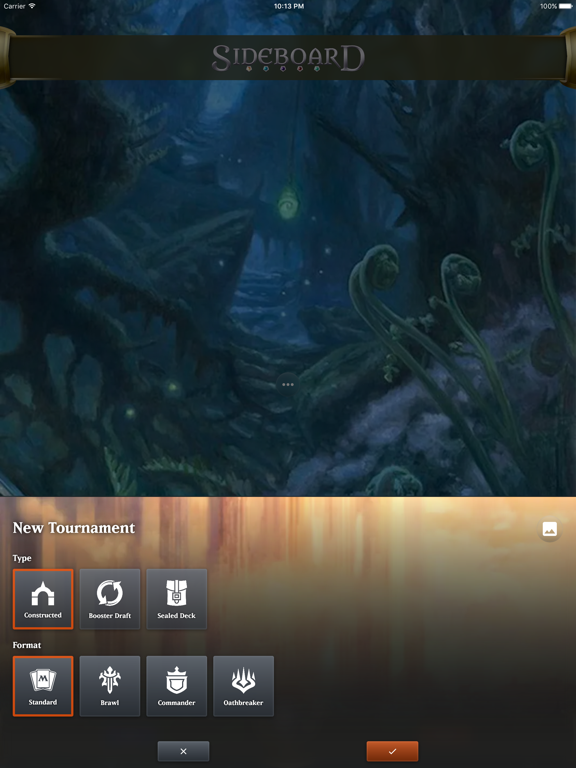Choose the Oathbreaker format
Viewport: 576px width, 768px height.
(x=243, y=686)
